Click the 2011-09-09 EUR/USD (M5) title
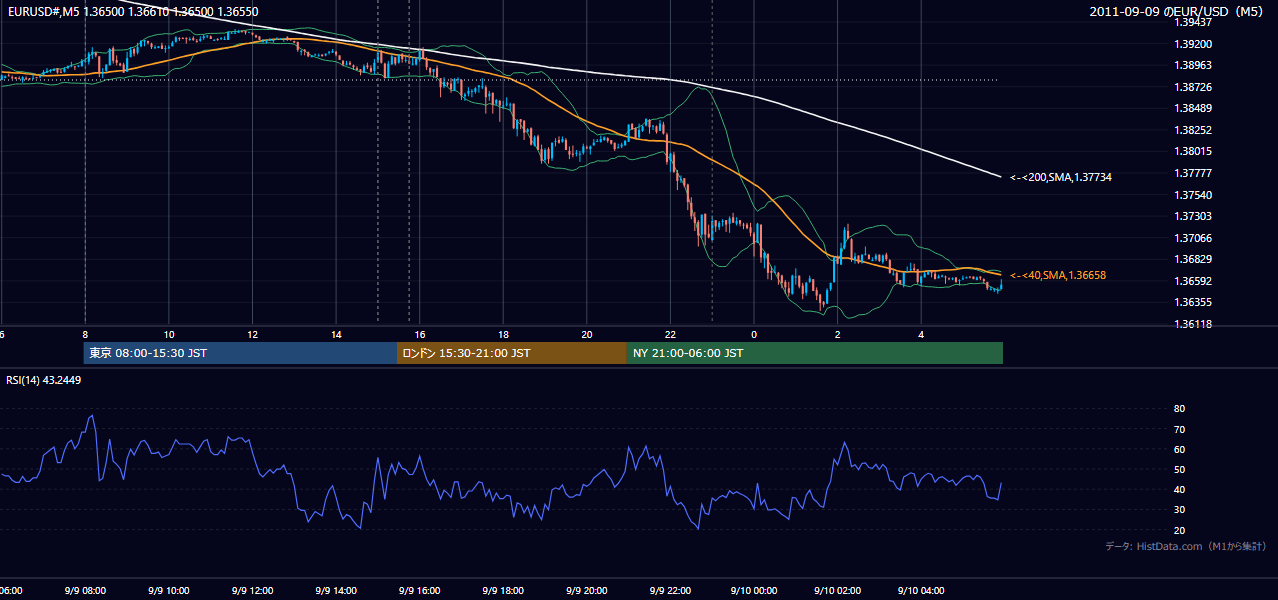The width and height of the screenshot is (1278, 600). coord(1176,12)
